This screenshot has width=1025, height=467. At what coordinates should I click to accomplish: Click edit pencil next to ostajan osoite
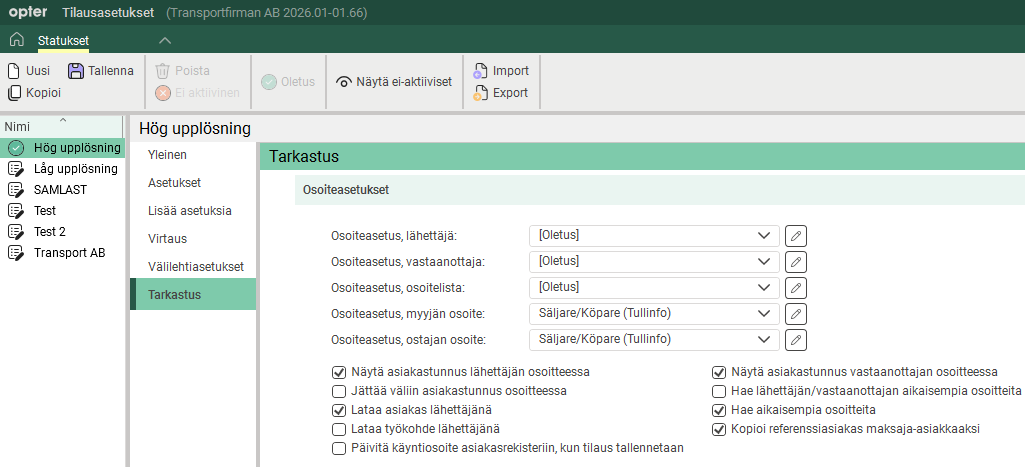795,340
